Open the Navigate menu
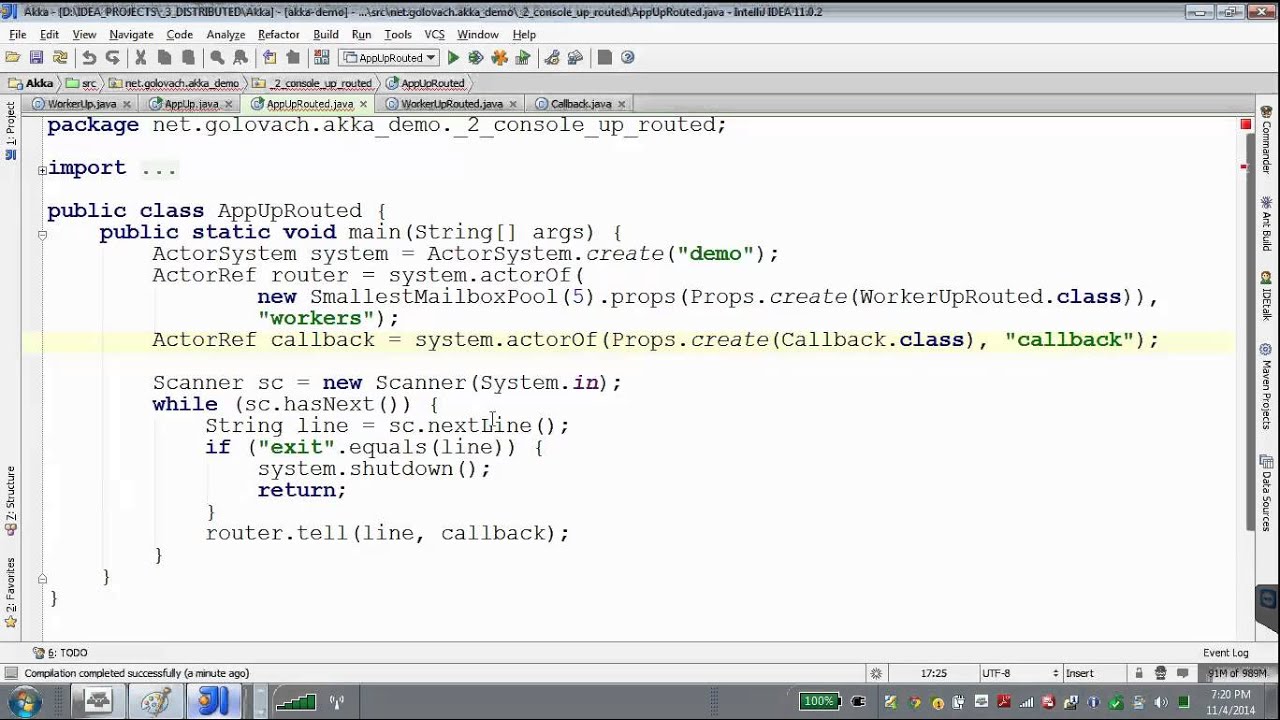Viewport: 1280px width, 720px height. [131, 34]
